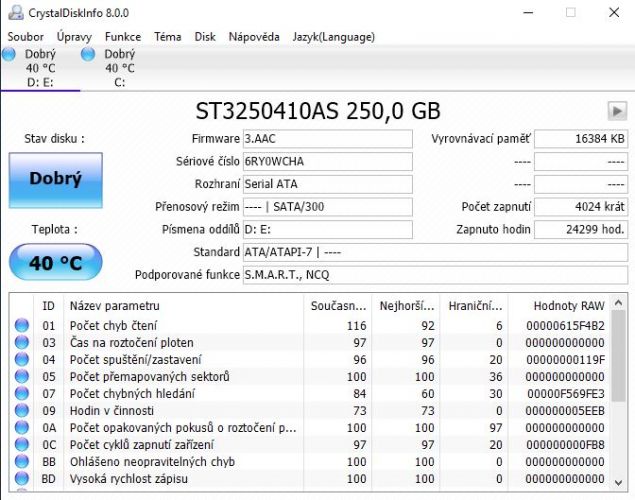Open the Nápověda menu
Image resolution: width=635 pixels, height=500 pixels.
tap(254, 37)
